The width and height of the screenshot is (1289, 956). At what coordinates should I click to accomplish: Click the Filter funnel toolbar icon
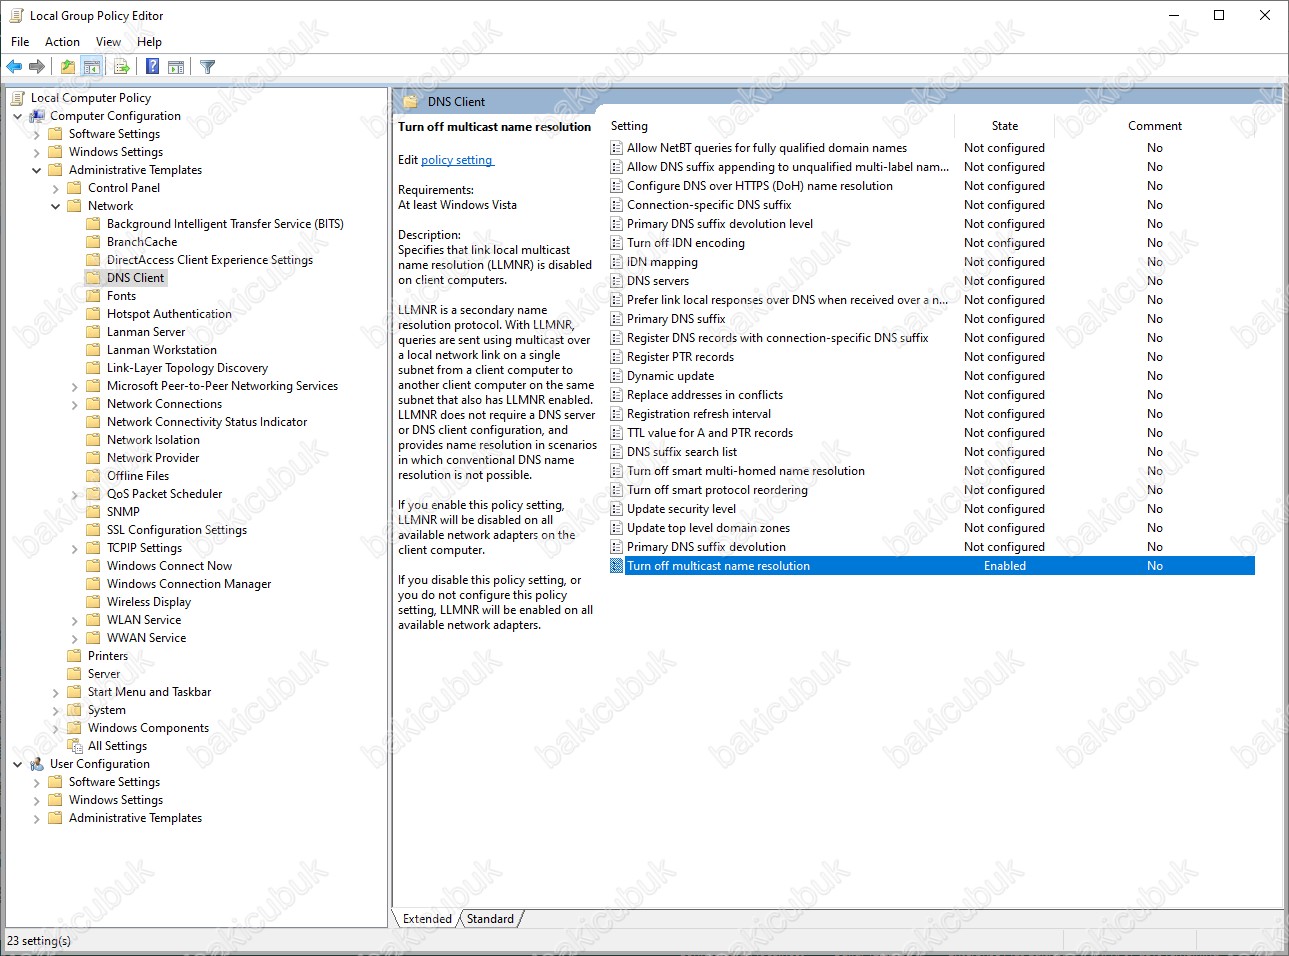(207, 67)
